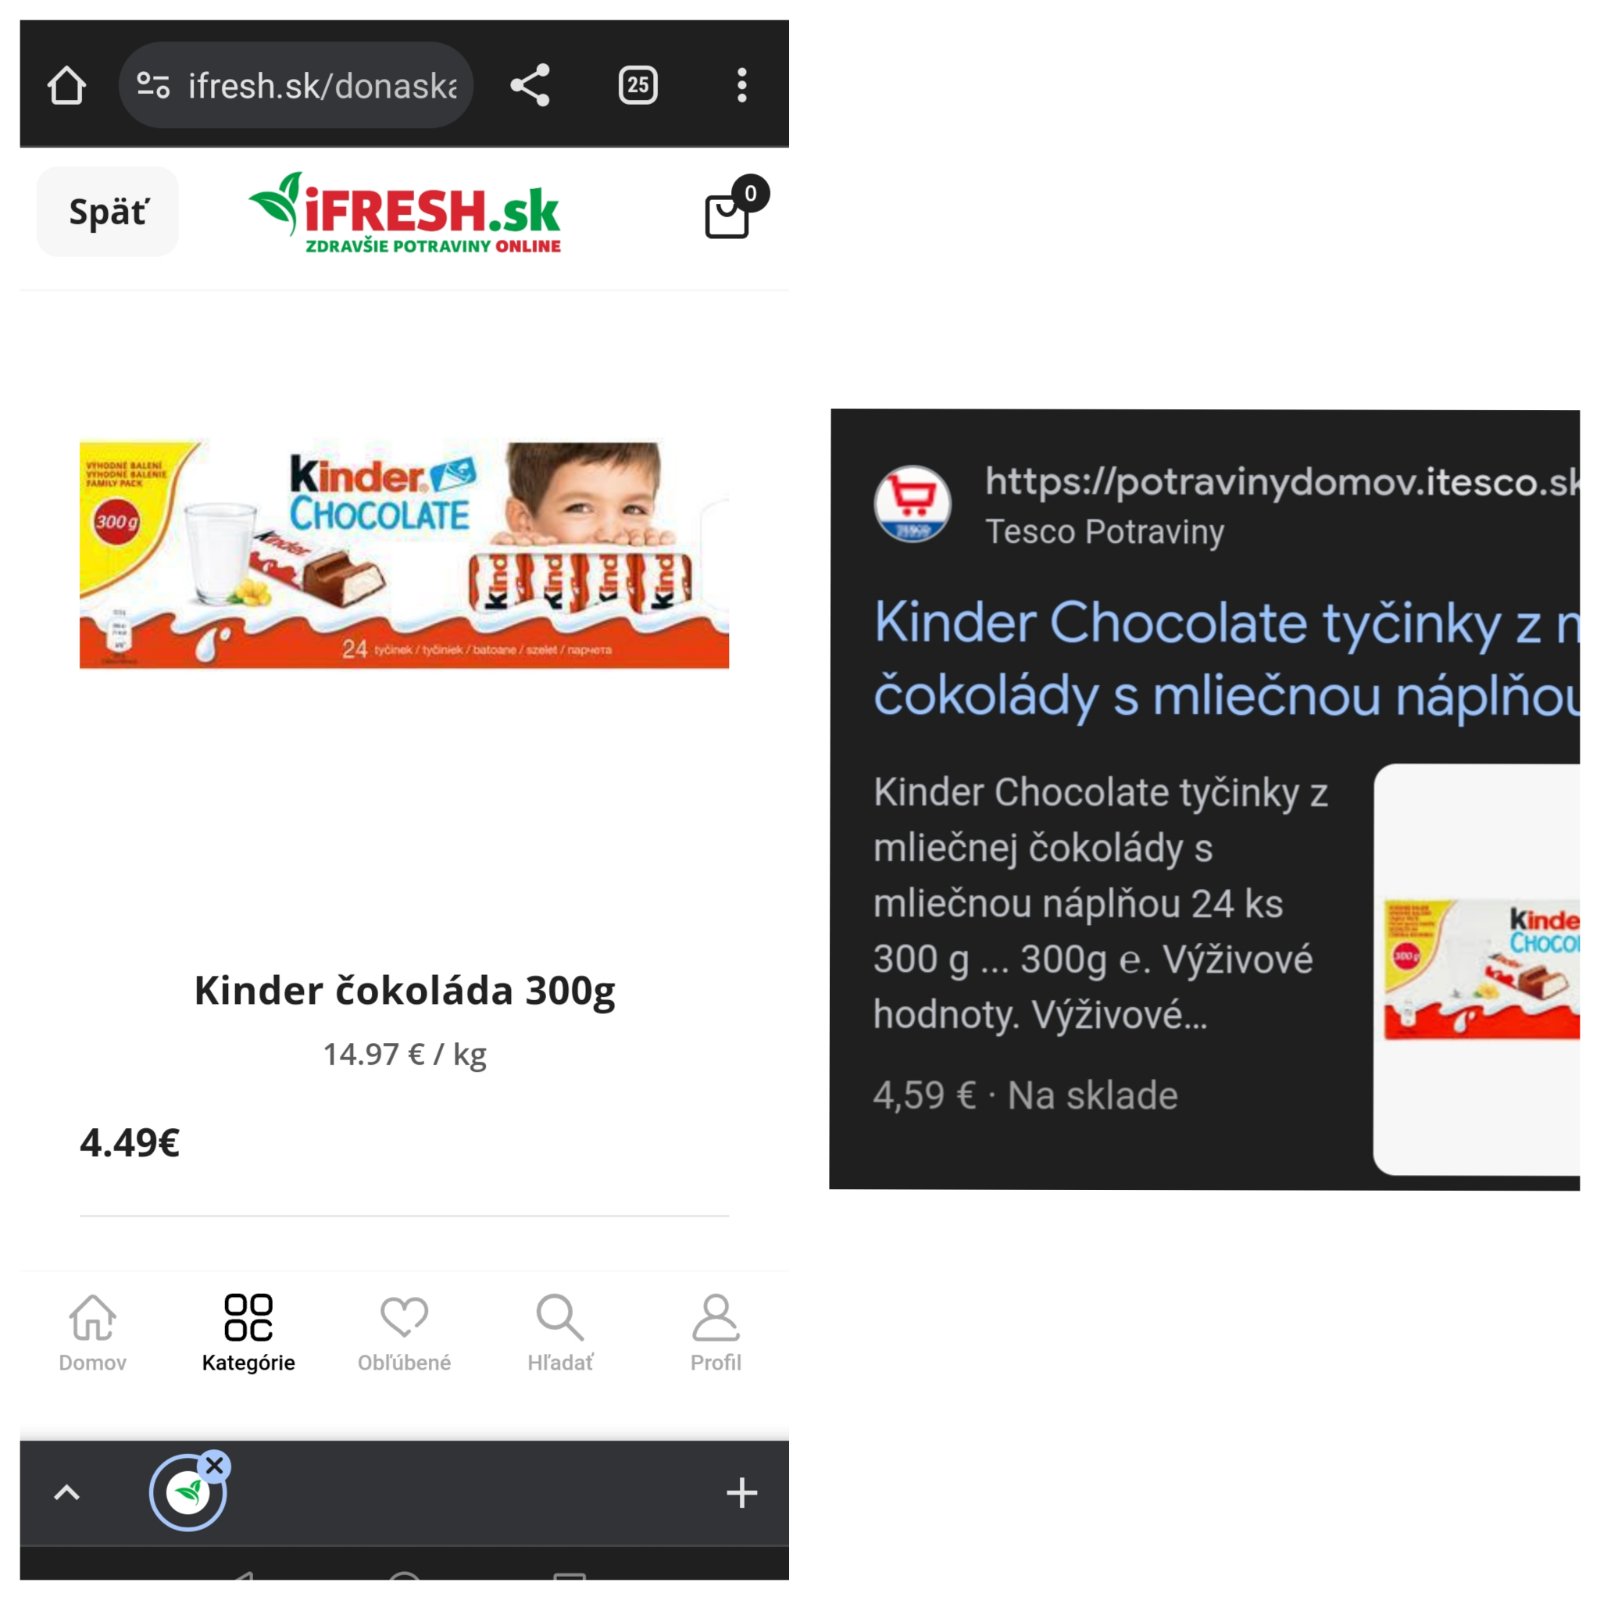Tap the Tesco Potraviny site favicon
The width and height of the screenshot is (1600, 1600).
tap(913, 504)
